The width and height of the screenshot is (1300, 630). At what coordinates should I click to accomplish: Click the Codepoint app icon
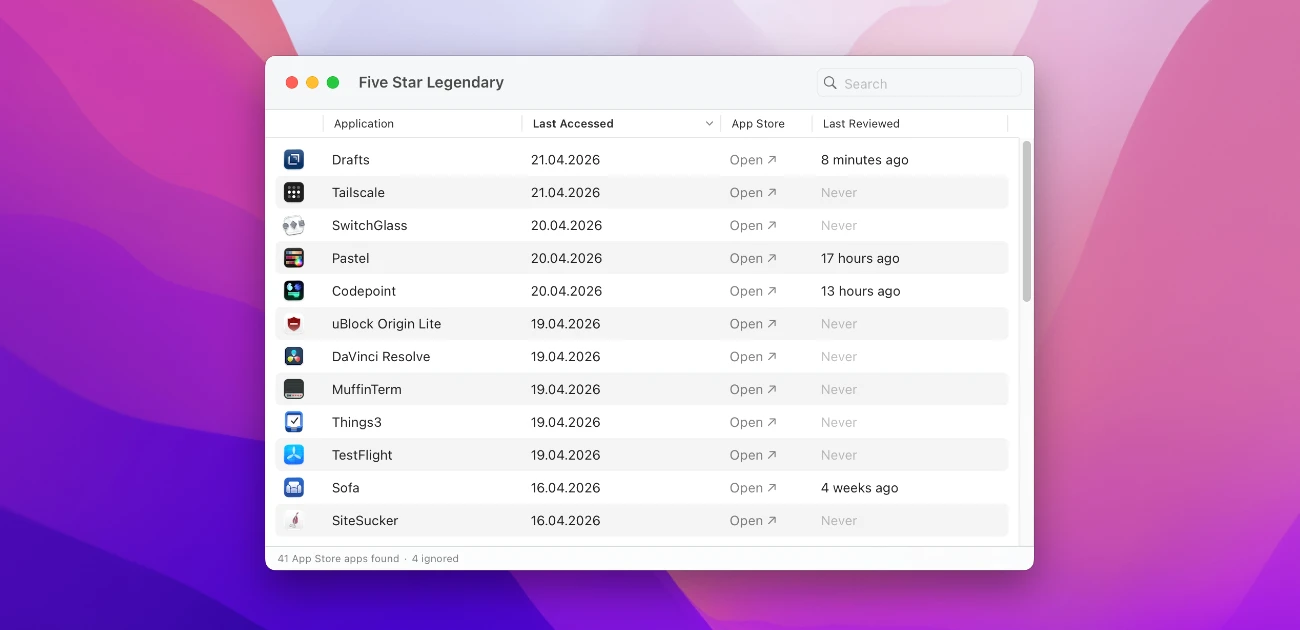pos(293,291)
